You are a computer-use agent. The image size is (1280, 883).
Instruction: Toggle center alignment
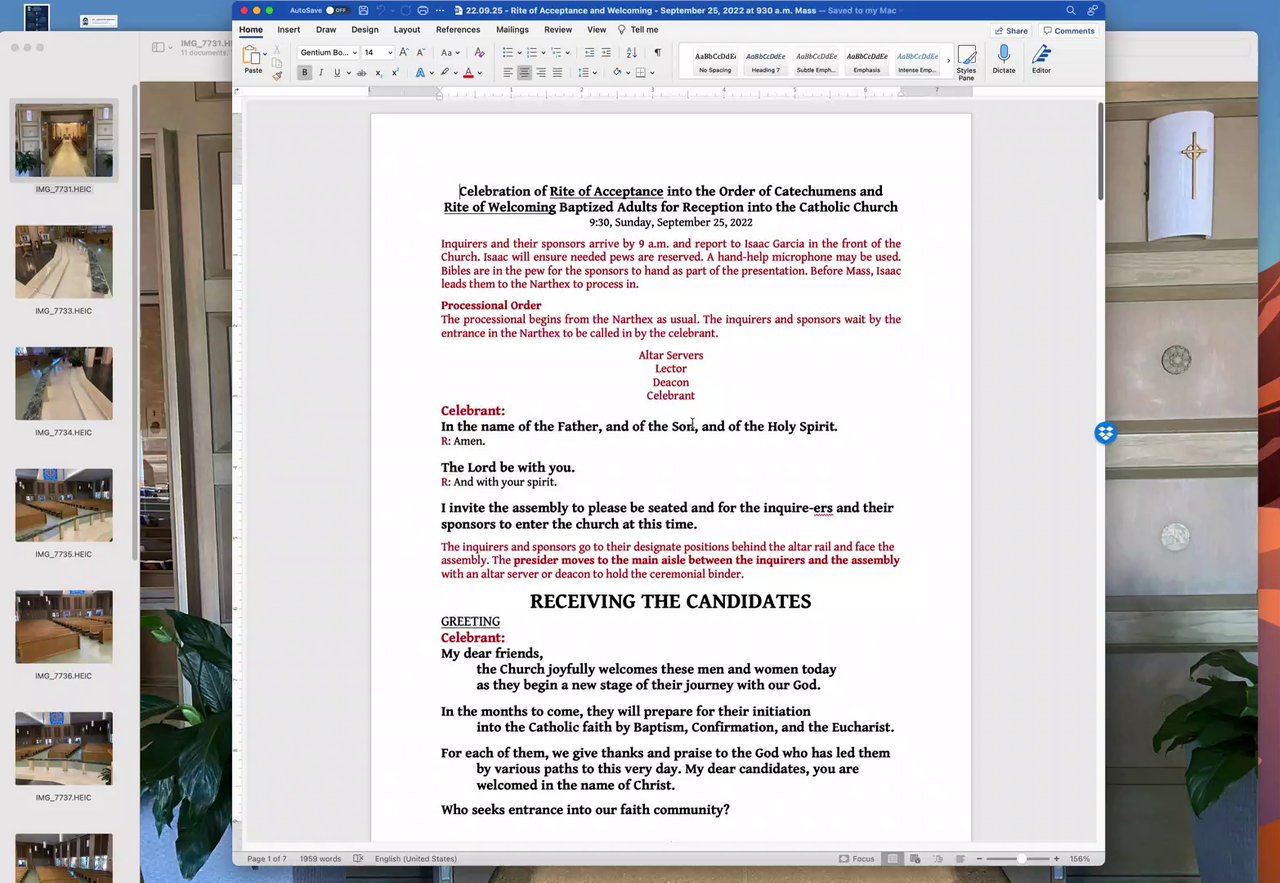[524, 73]
